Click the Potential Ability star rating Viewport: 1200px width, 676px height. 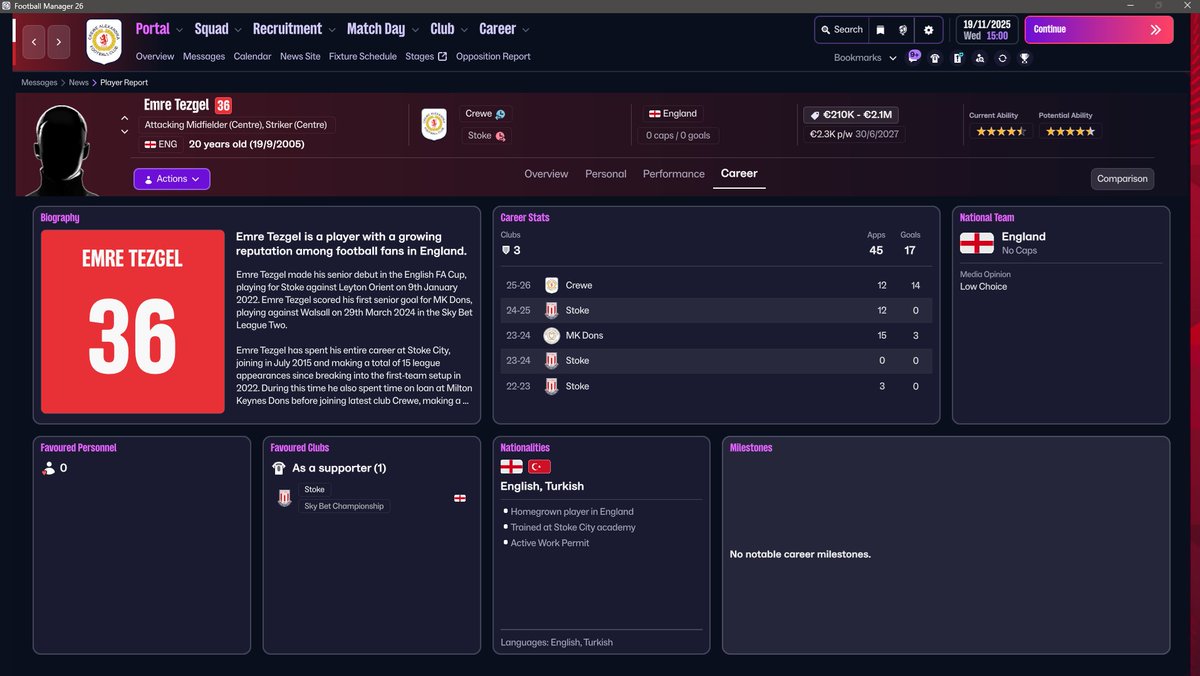[x=1070, y=131]
